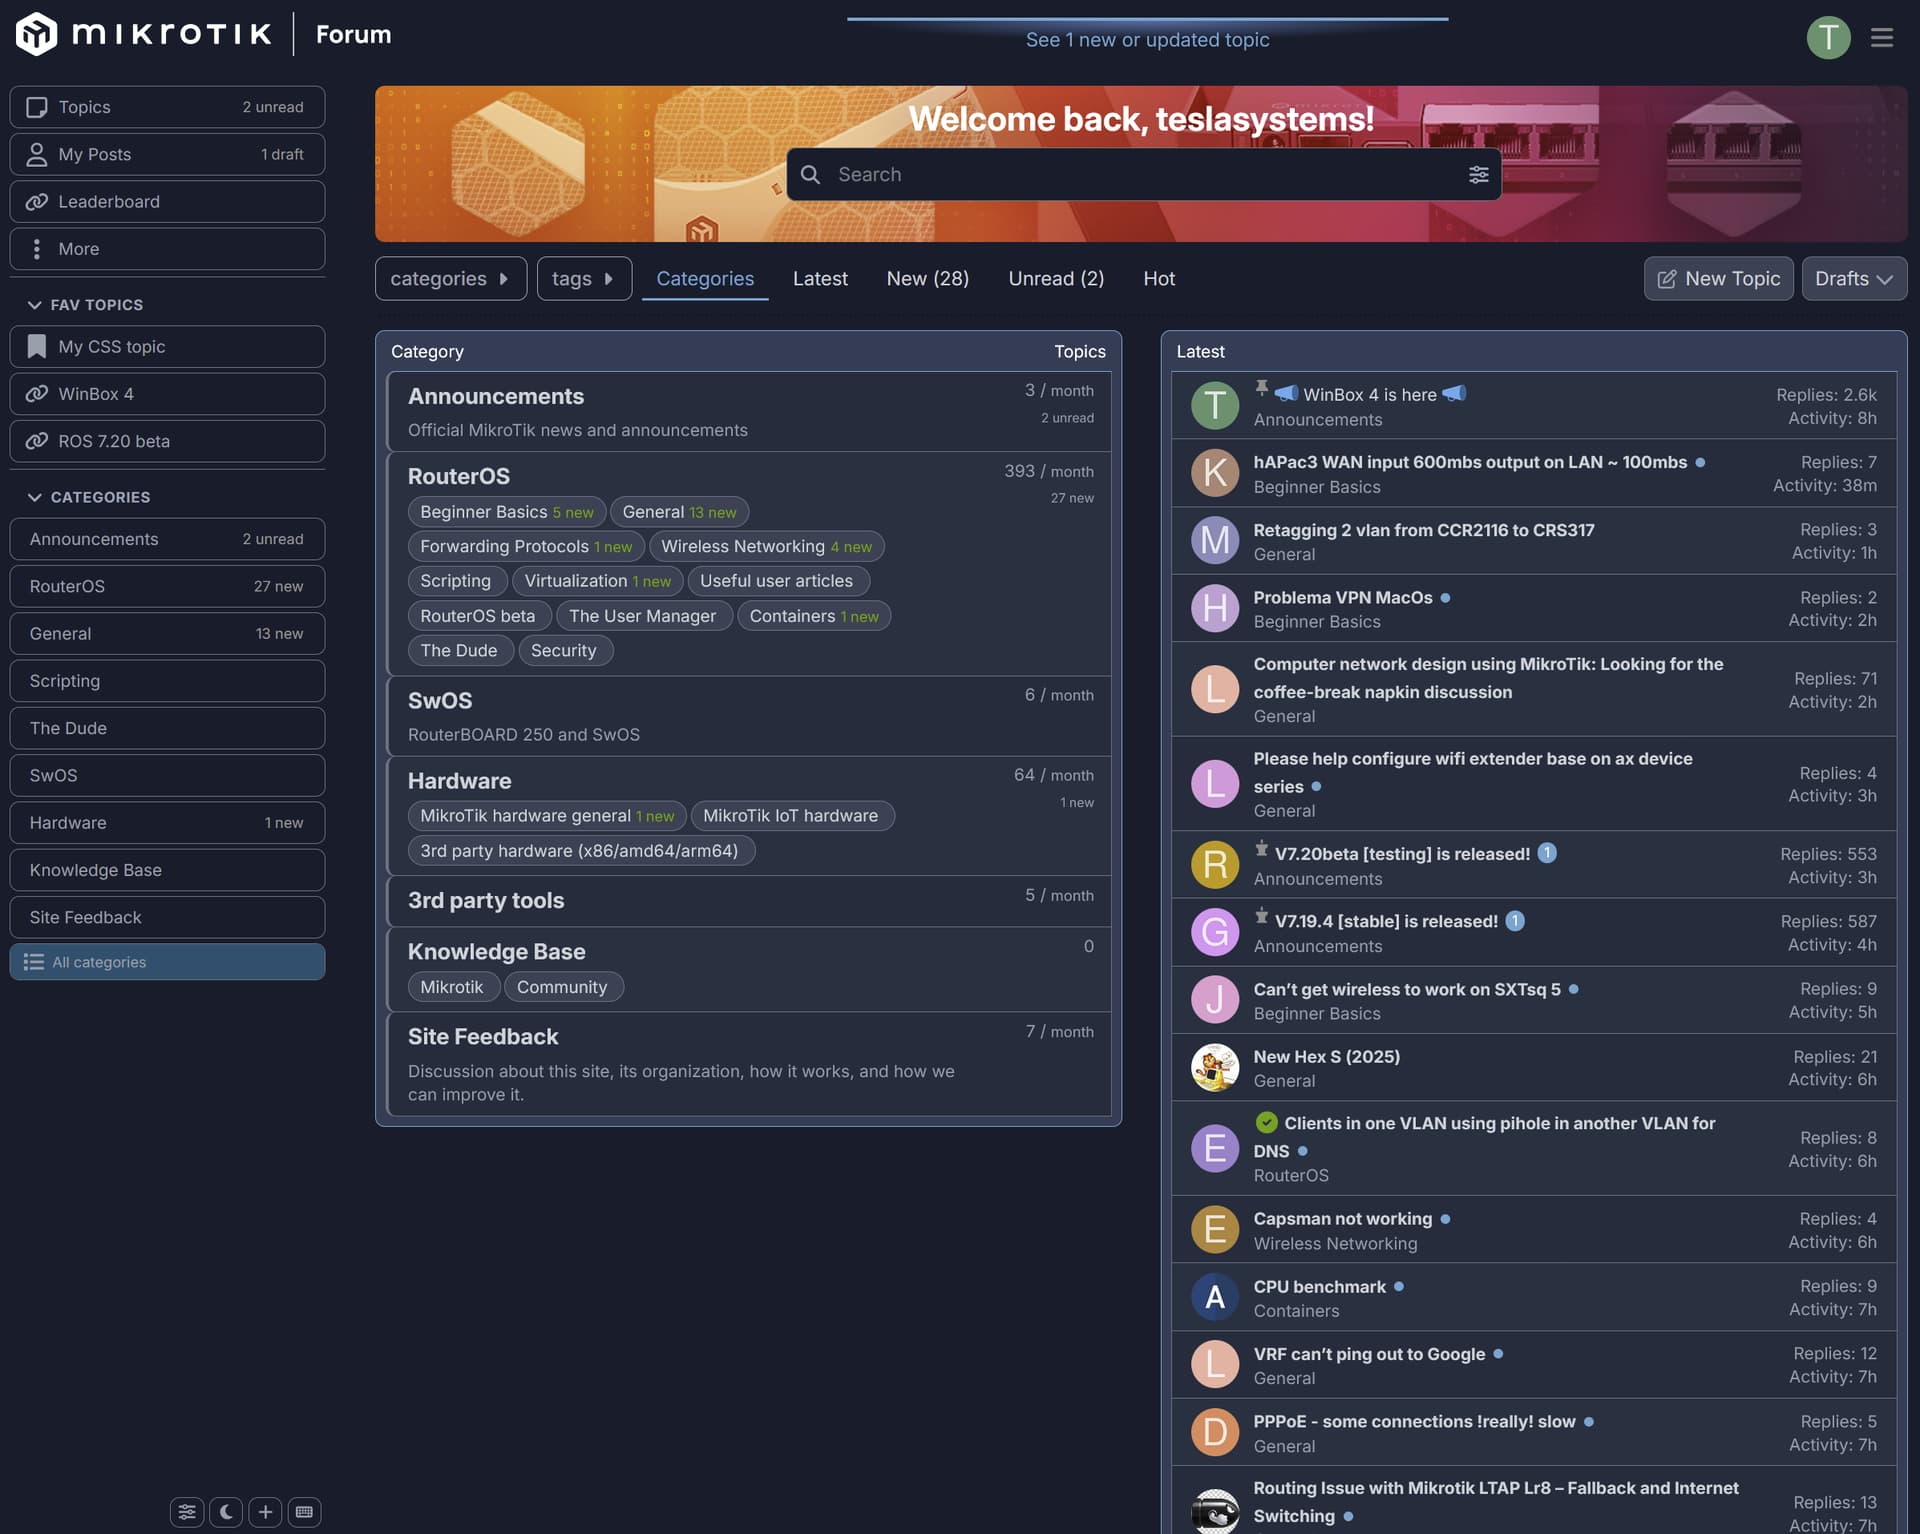Open SwOS sidebar category
Viewport: 1920px width, 1534px height.
click(x=167, y=775)
